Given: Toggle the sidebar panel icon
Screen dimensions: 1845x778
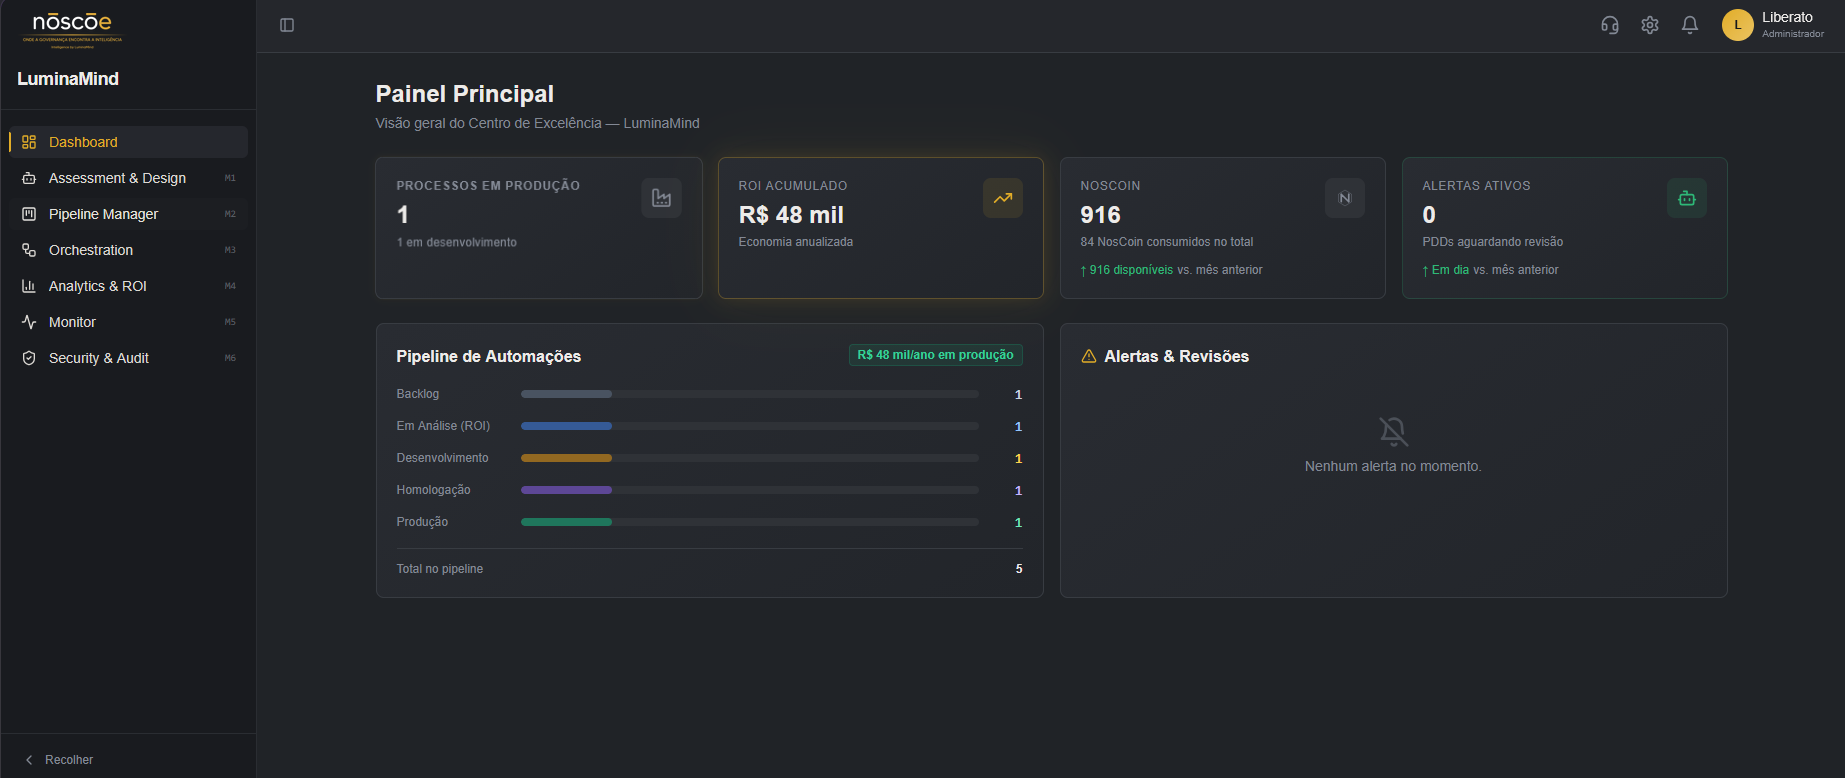Looking at the screenshot, I should 287,25.
